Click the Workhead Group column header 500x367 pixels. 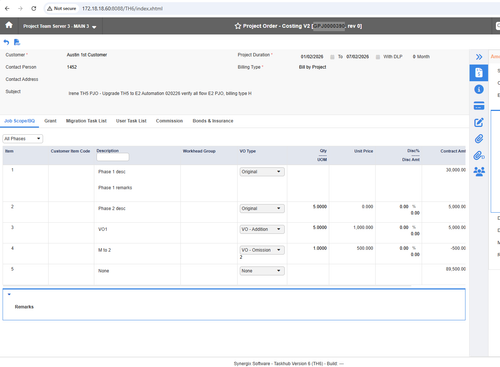(x=199, y=151)
